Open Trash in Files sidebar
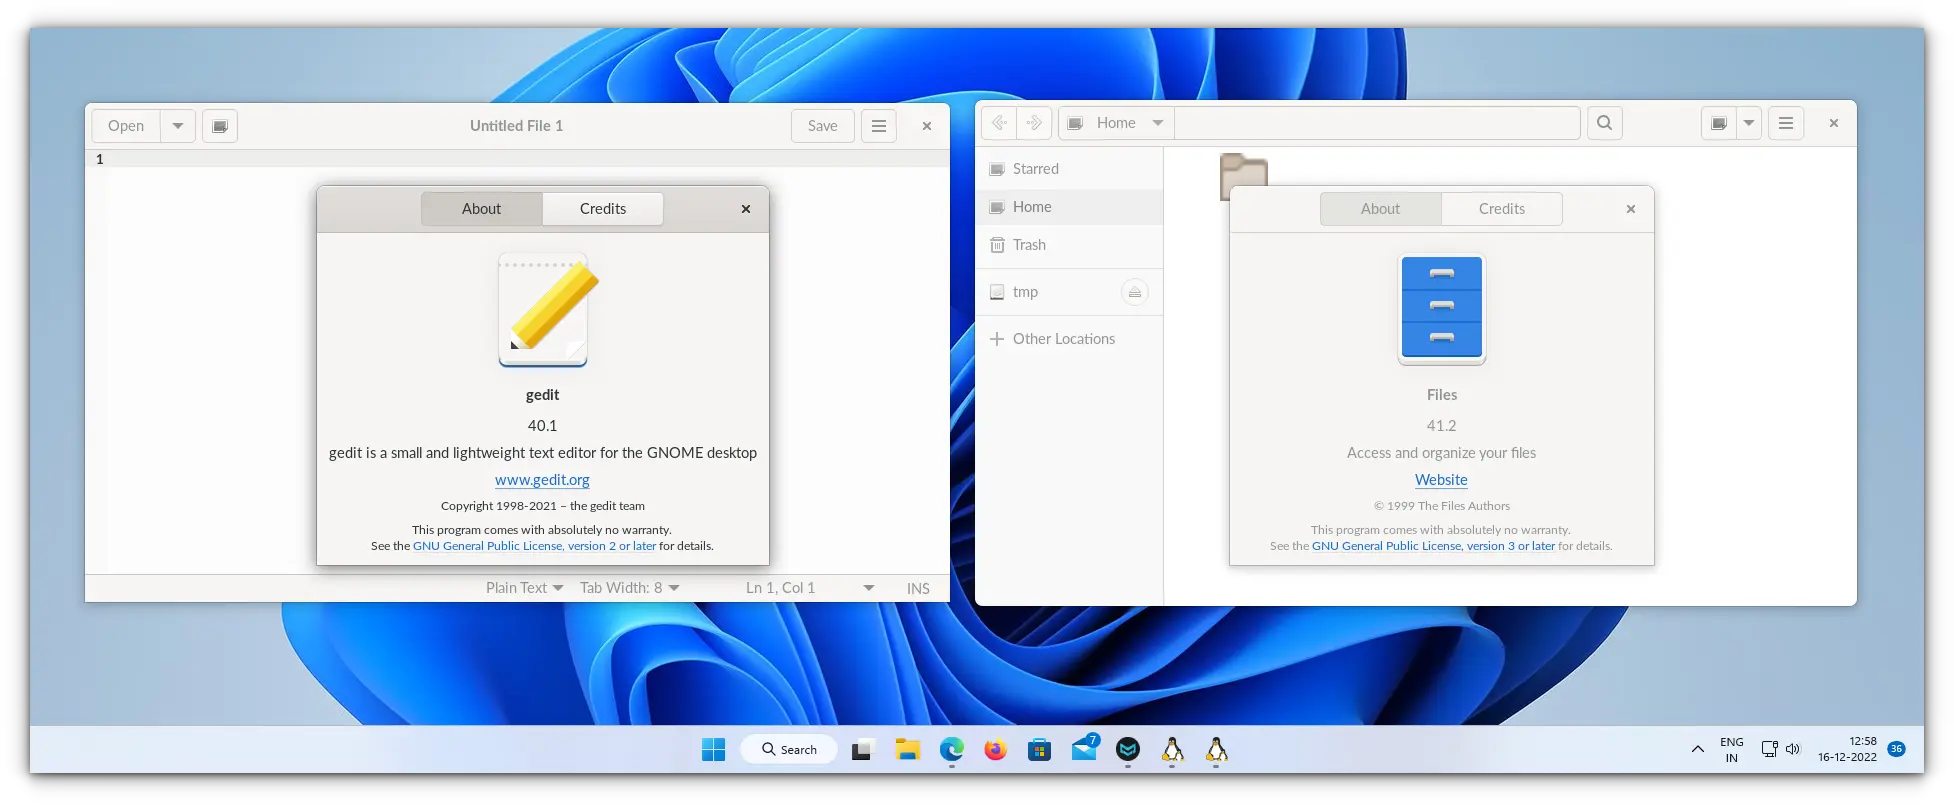The height and width of the screenshot is (805, 1954). pos(1069,245)
